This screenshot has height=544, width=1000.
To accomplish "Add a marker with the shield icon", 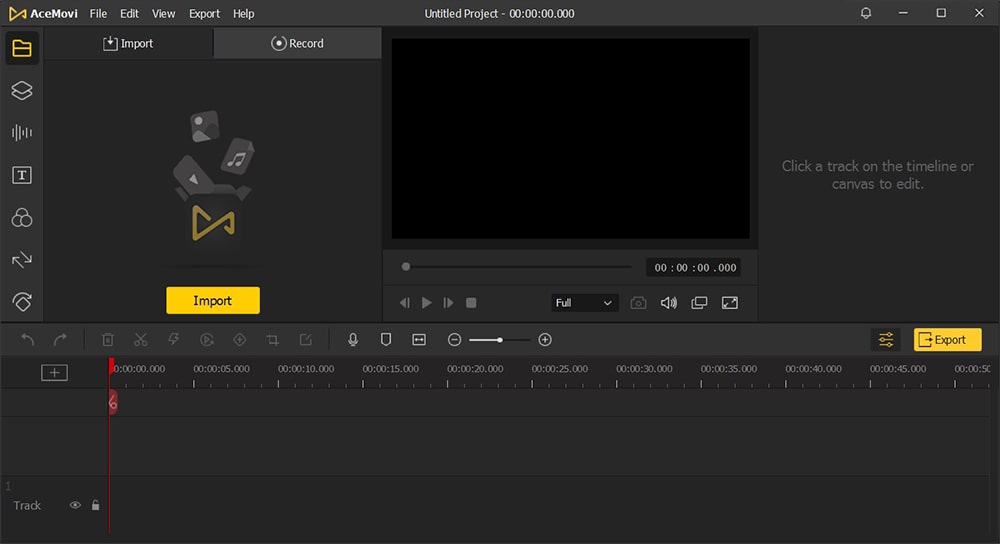I will [386, 340].
